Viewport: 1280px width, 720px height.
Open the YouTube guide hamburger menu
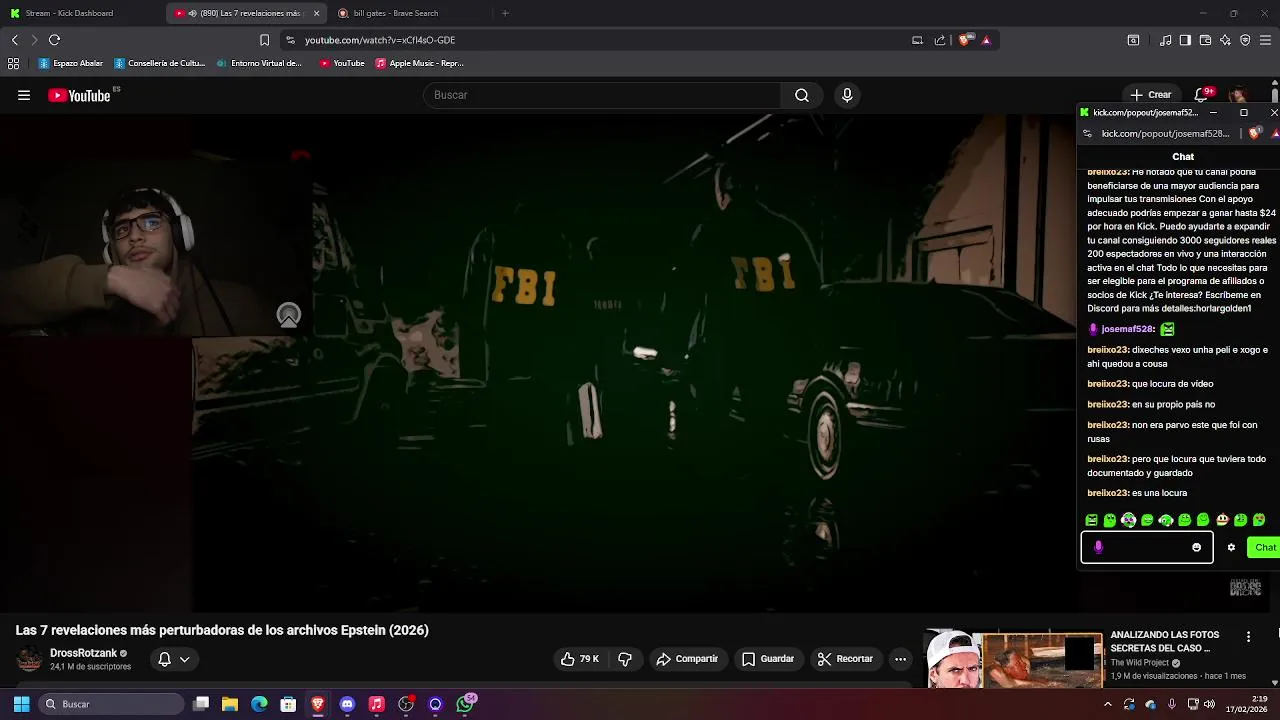(x=24, y=95)
